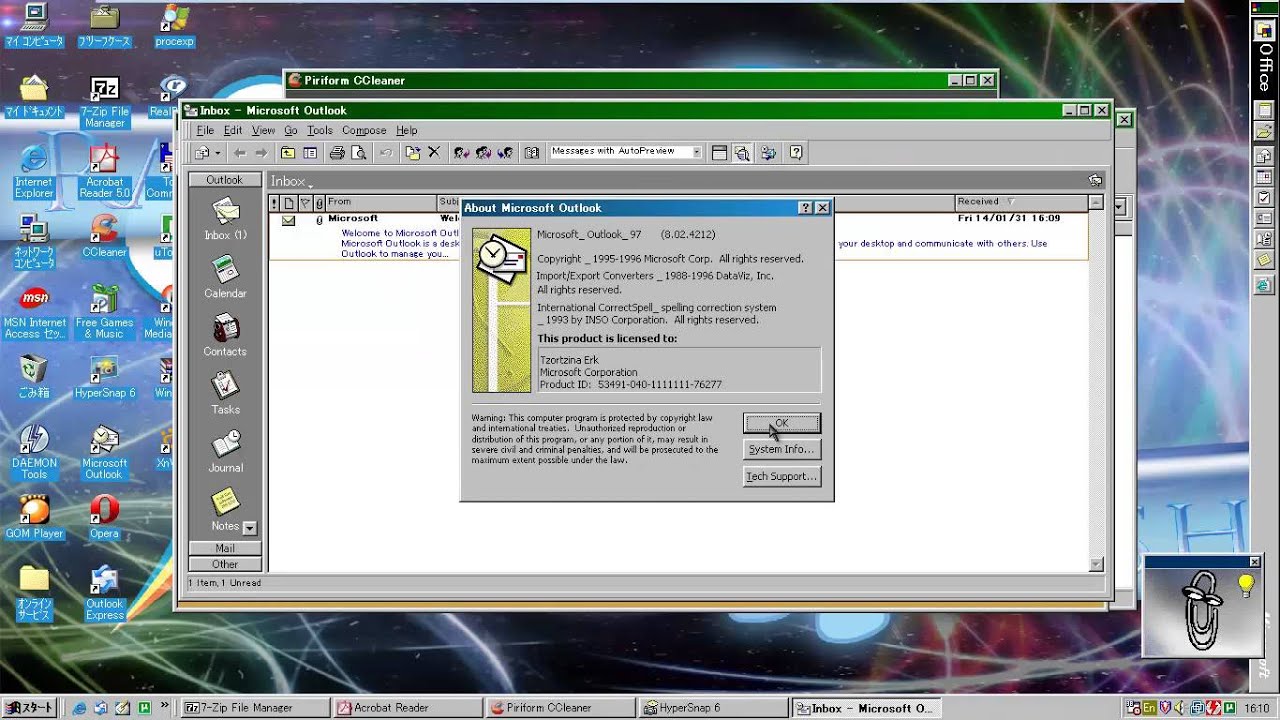
Task: Switch to Piriform CCleaner taskbar button
Action: coord(560,707)
